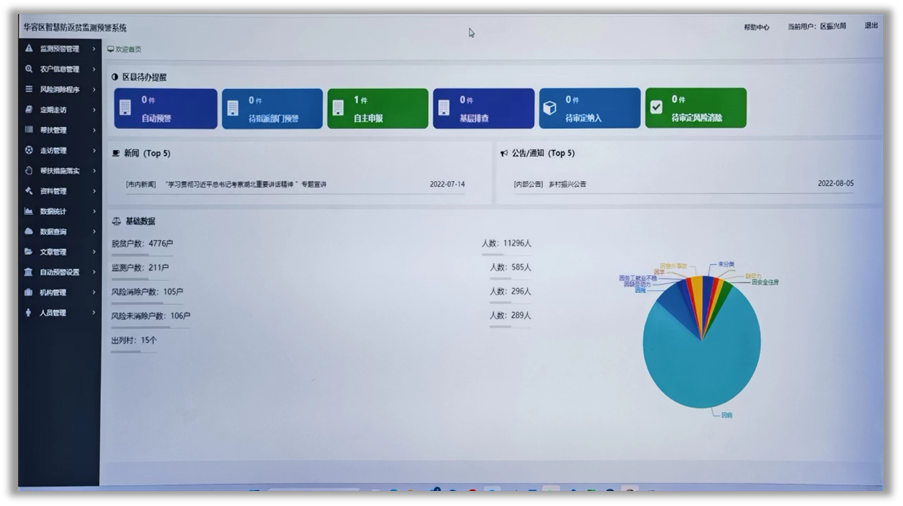
Task: Click the bank building icon beside 自动预警设置
Action: (x=29, y=272)
